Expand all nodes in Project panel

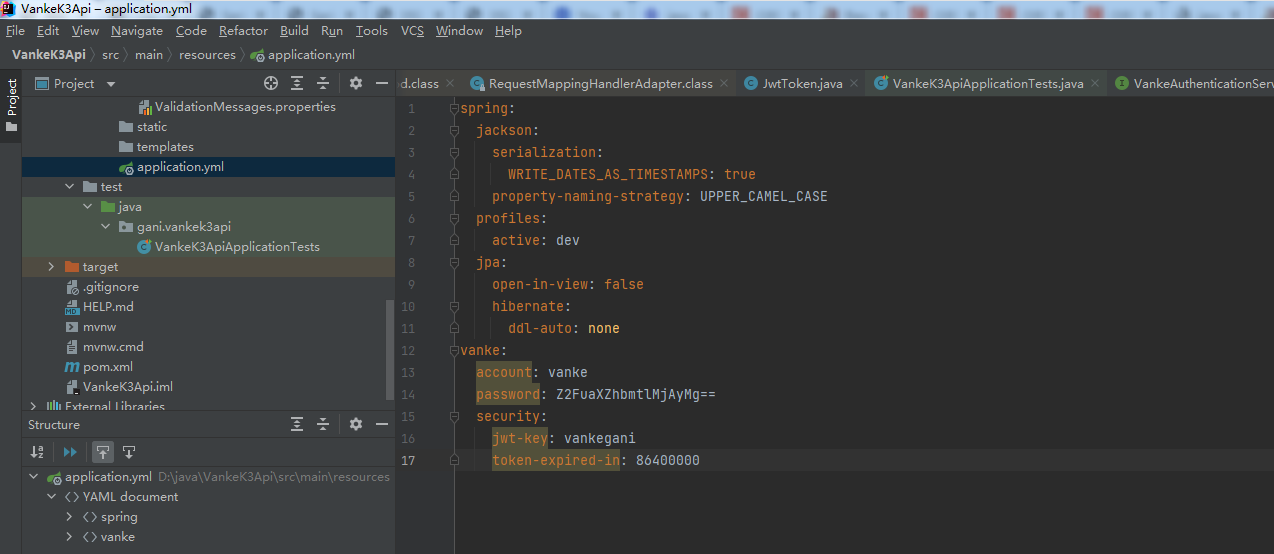point(297,83)
